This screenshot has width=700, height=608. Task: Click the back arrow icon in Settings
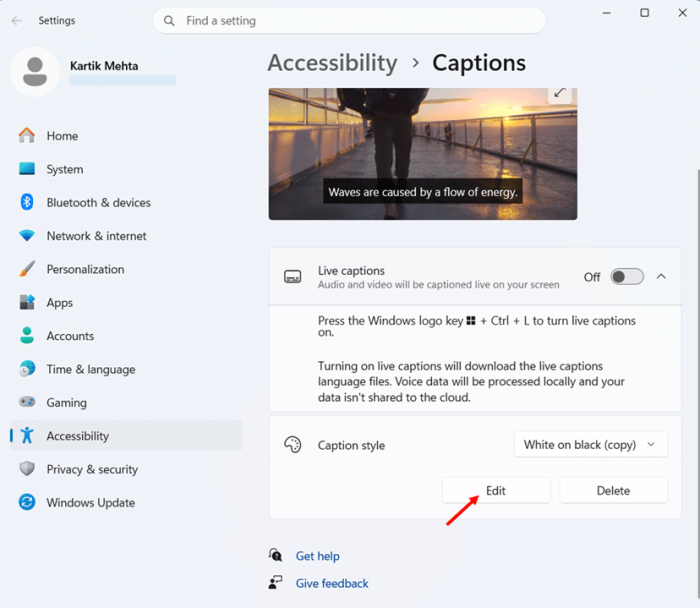pos(17,21)
